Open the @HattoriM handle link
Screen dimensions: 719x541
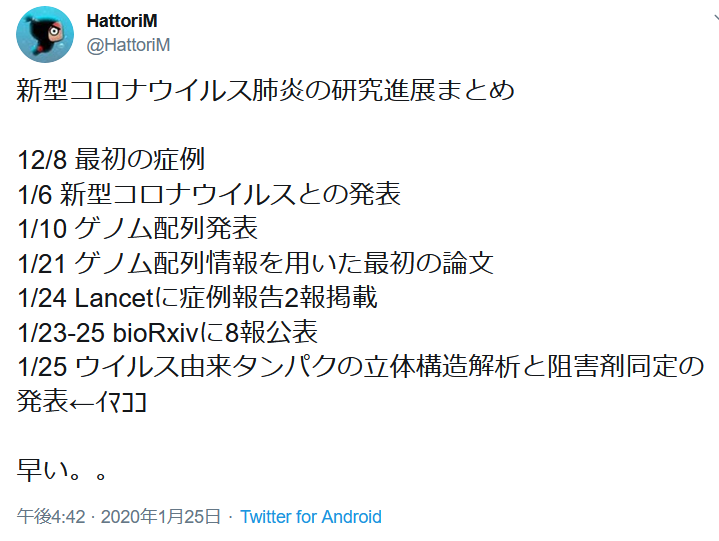[x=128, y=45]
